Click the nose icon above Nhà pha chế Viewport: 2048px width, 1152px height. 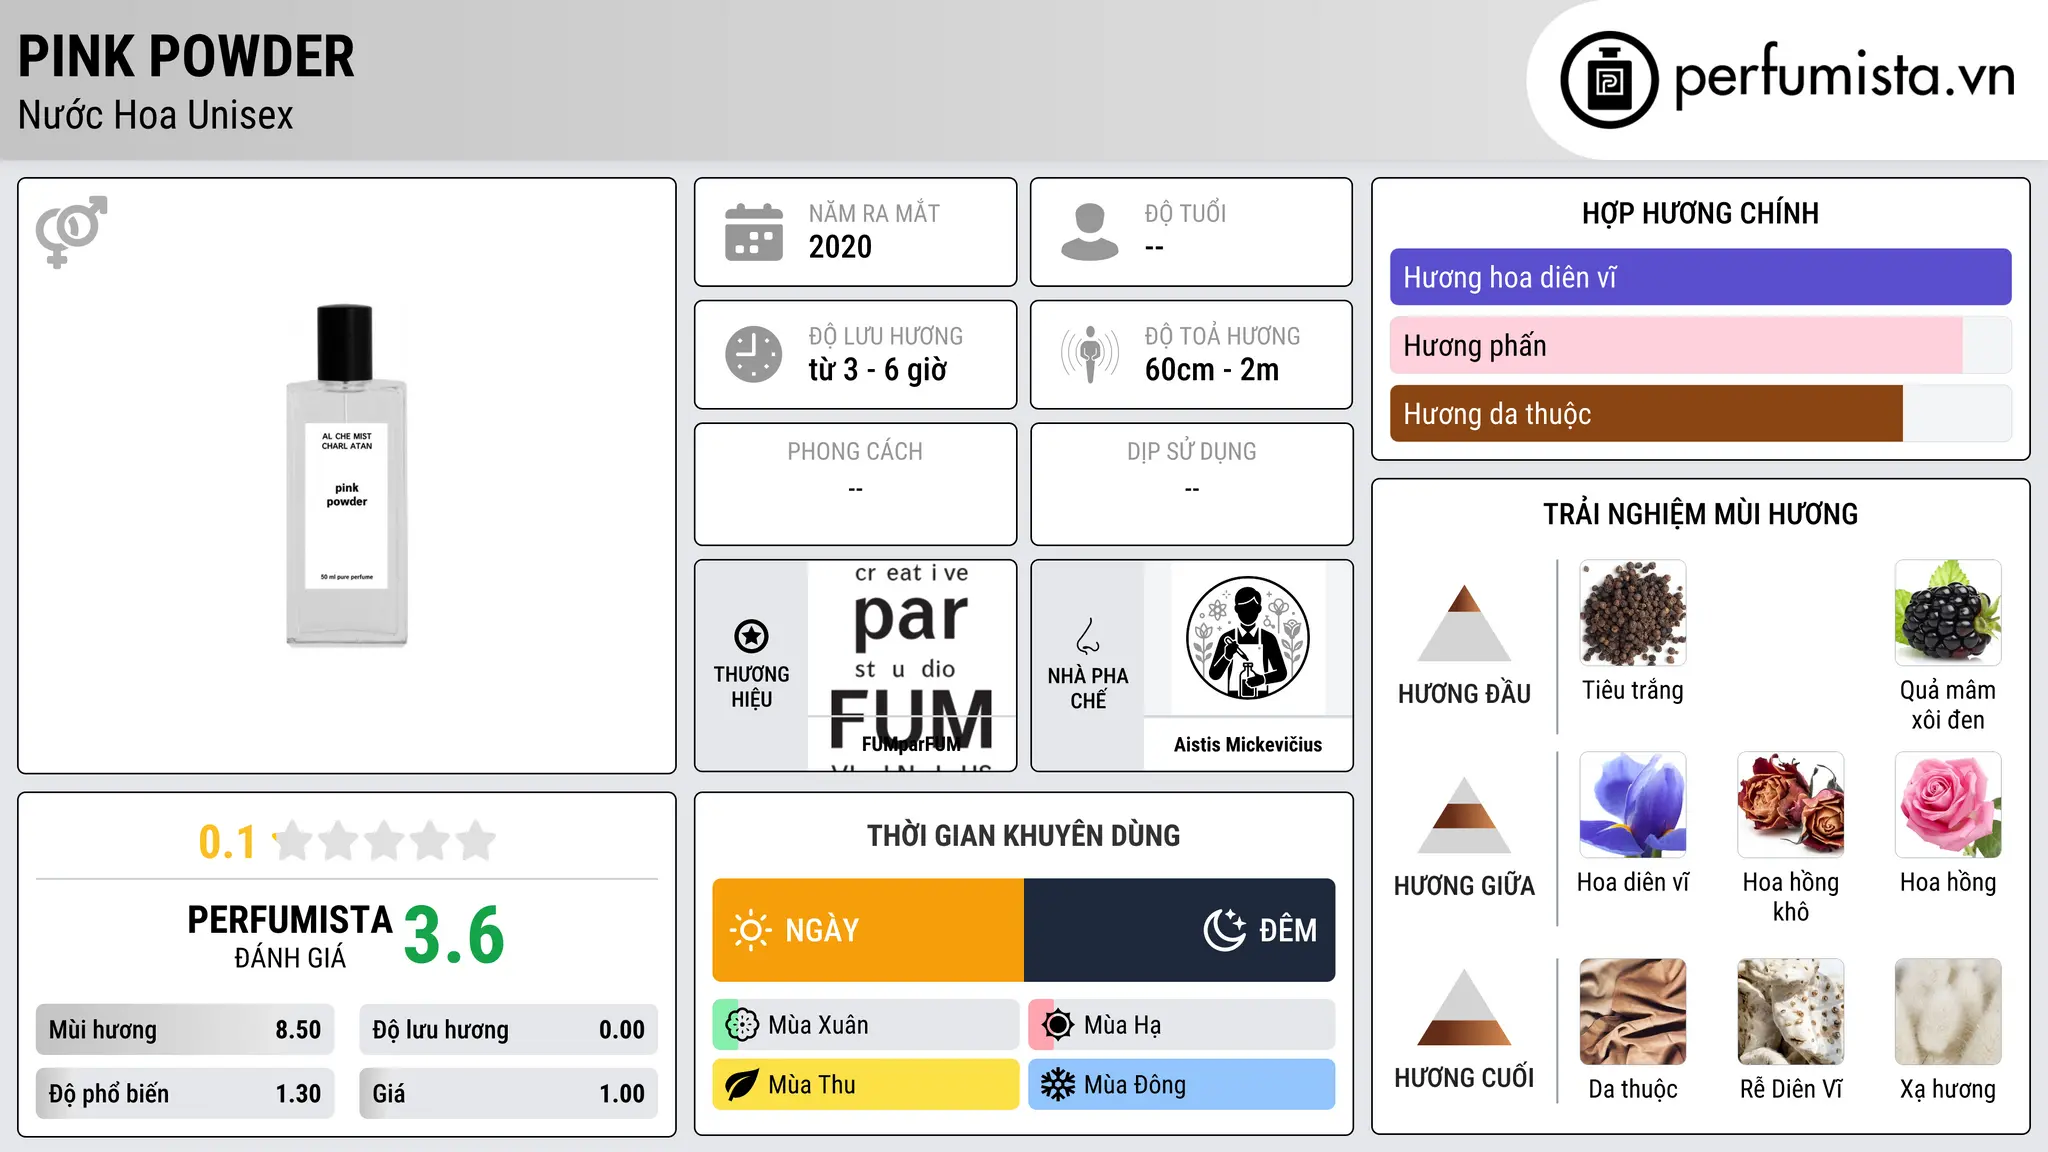click(1088, 636)
